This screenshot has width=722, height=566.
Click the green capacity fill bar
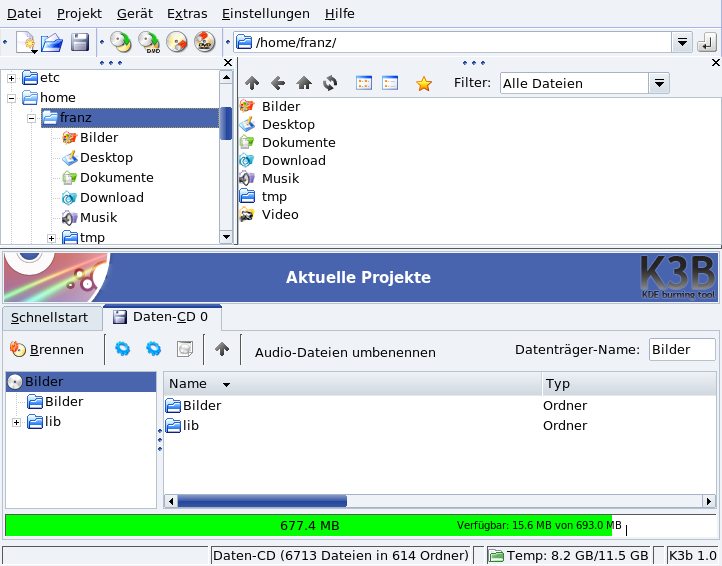tap(309, 525)
